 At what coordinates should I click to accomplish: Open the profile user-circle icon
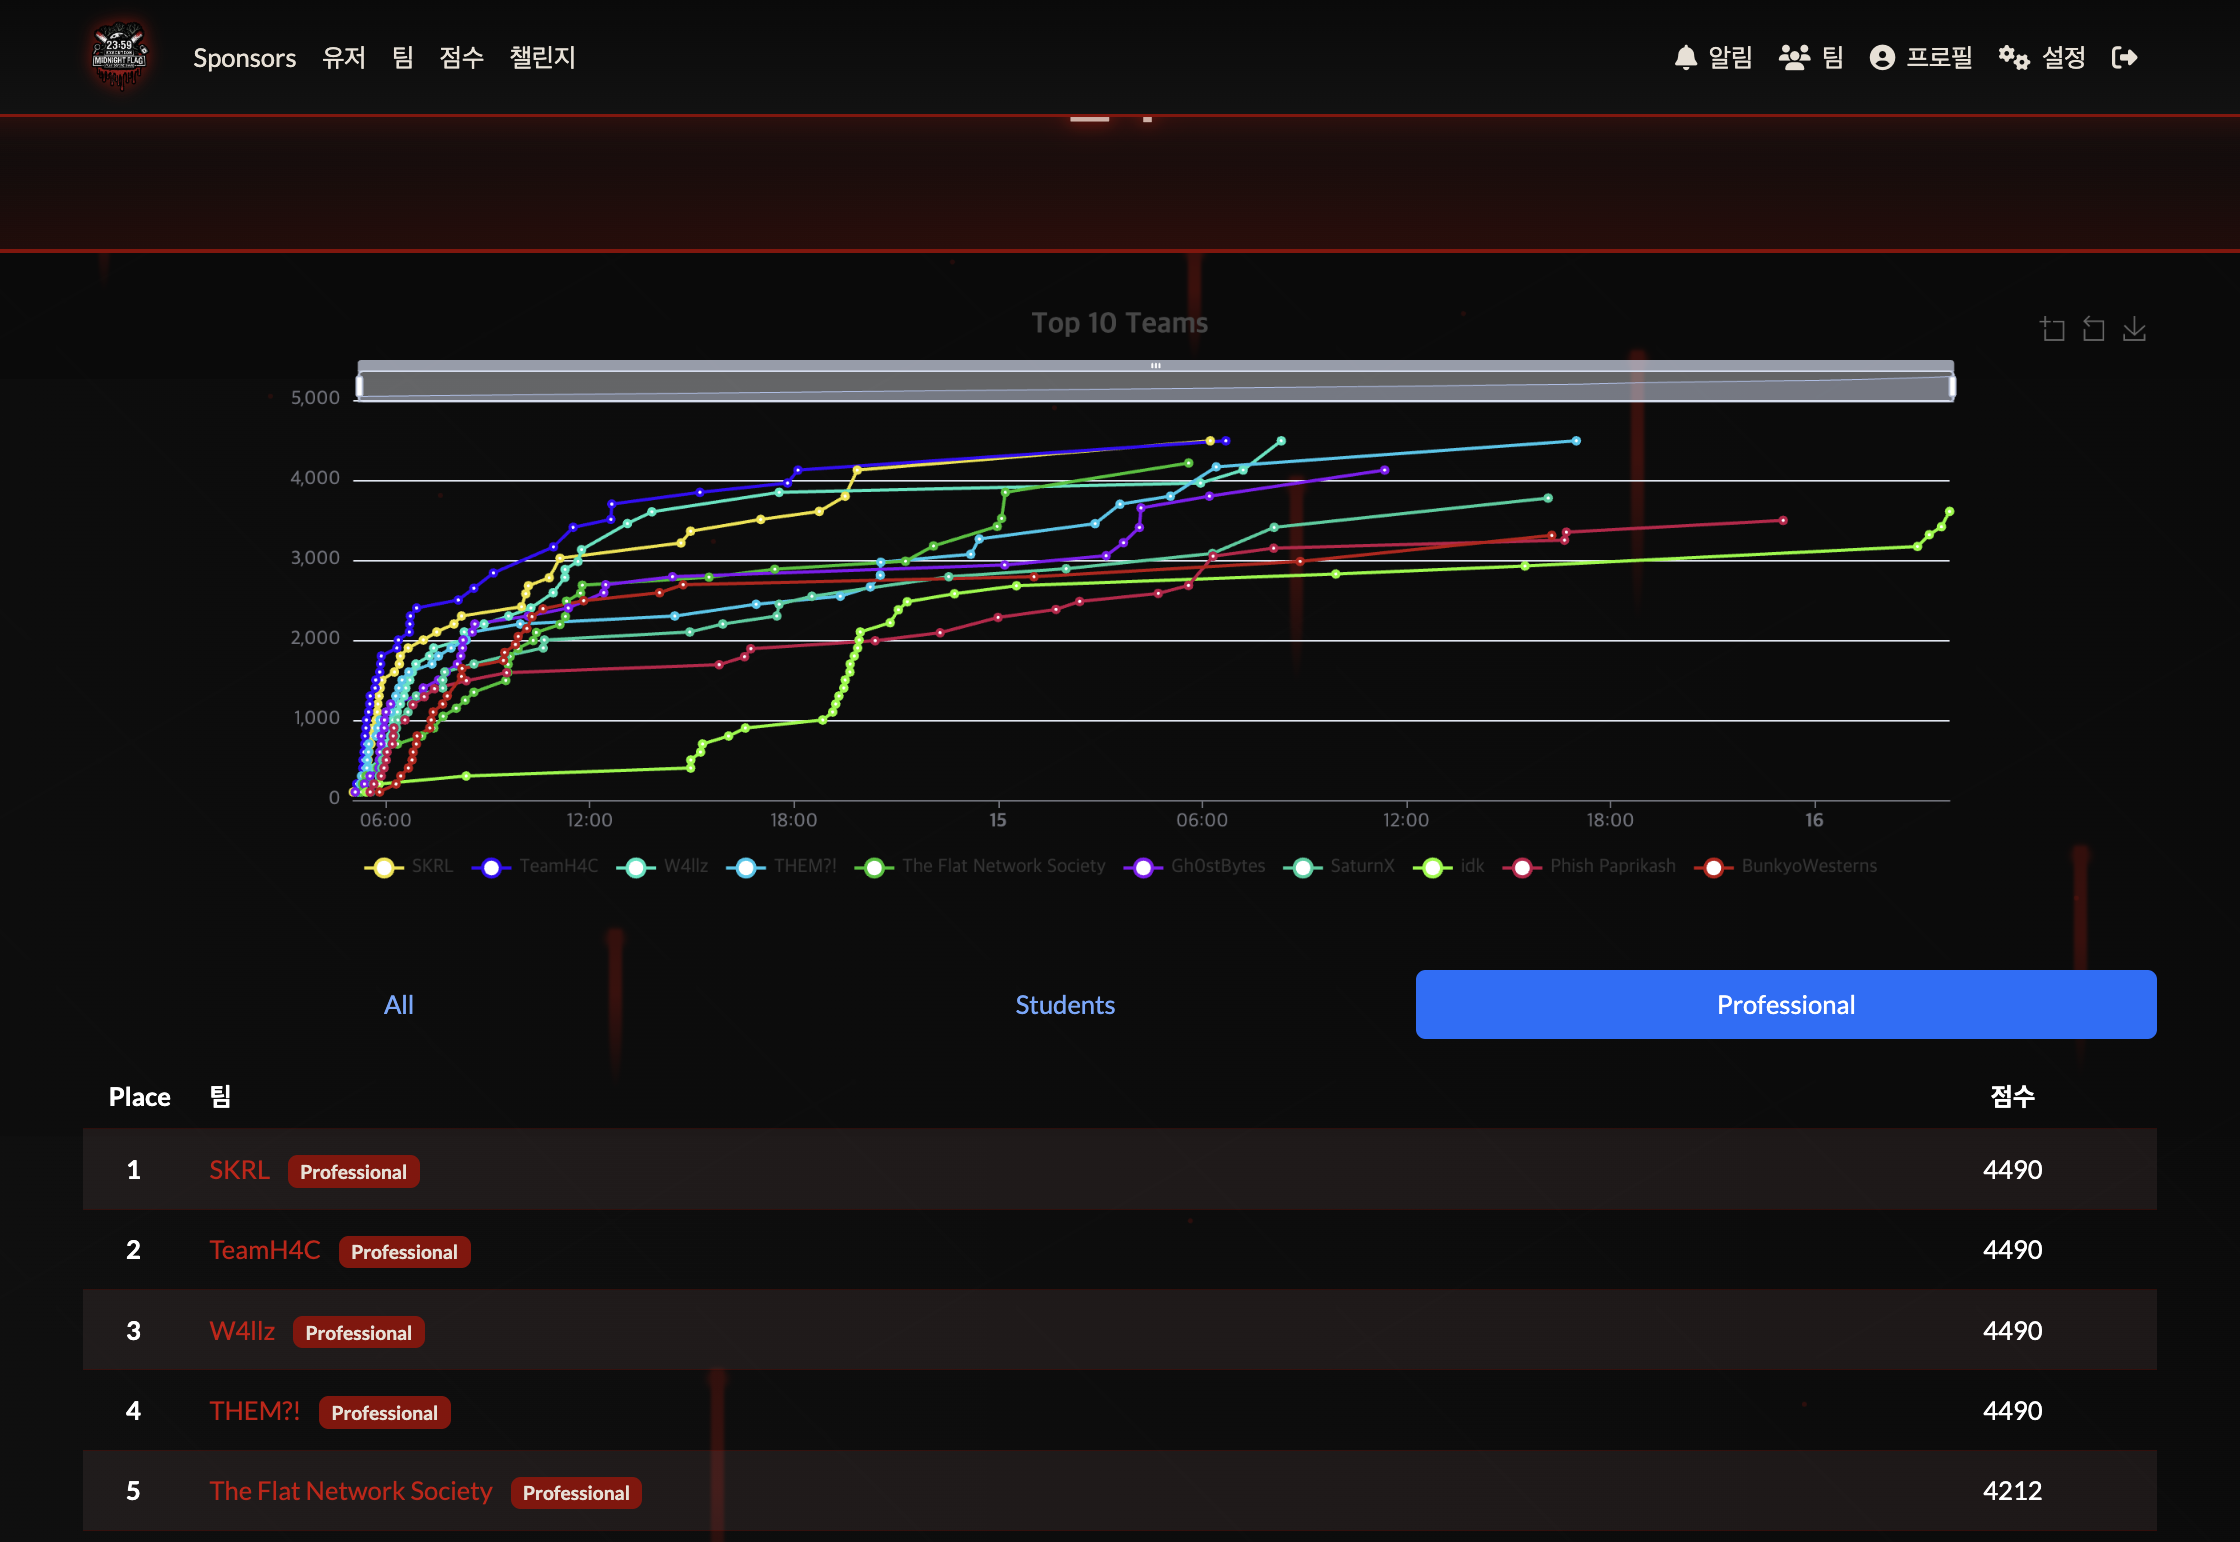click(1882, 57)
